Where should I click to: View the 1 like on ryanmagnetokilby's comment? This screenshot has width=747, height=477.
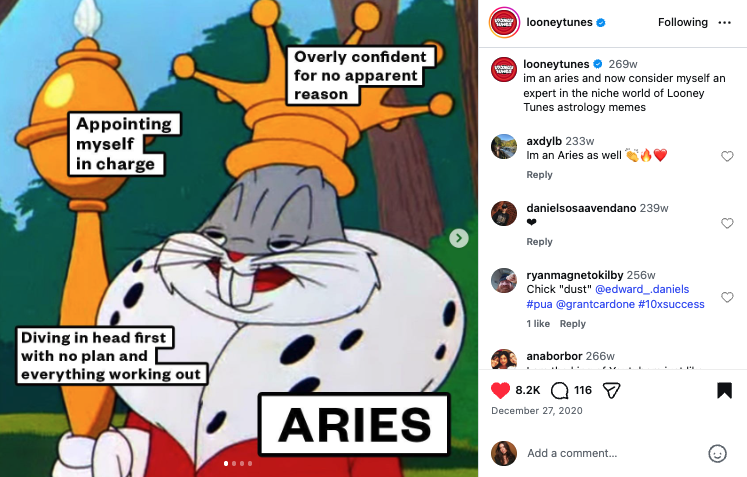[x=538, y=324]
